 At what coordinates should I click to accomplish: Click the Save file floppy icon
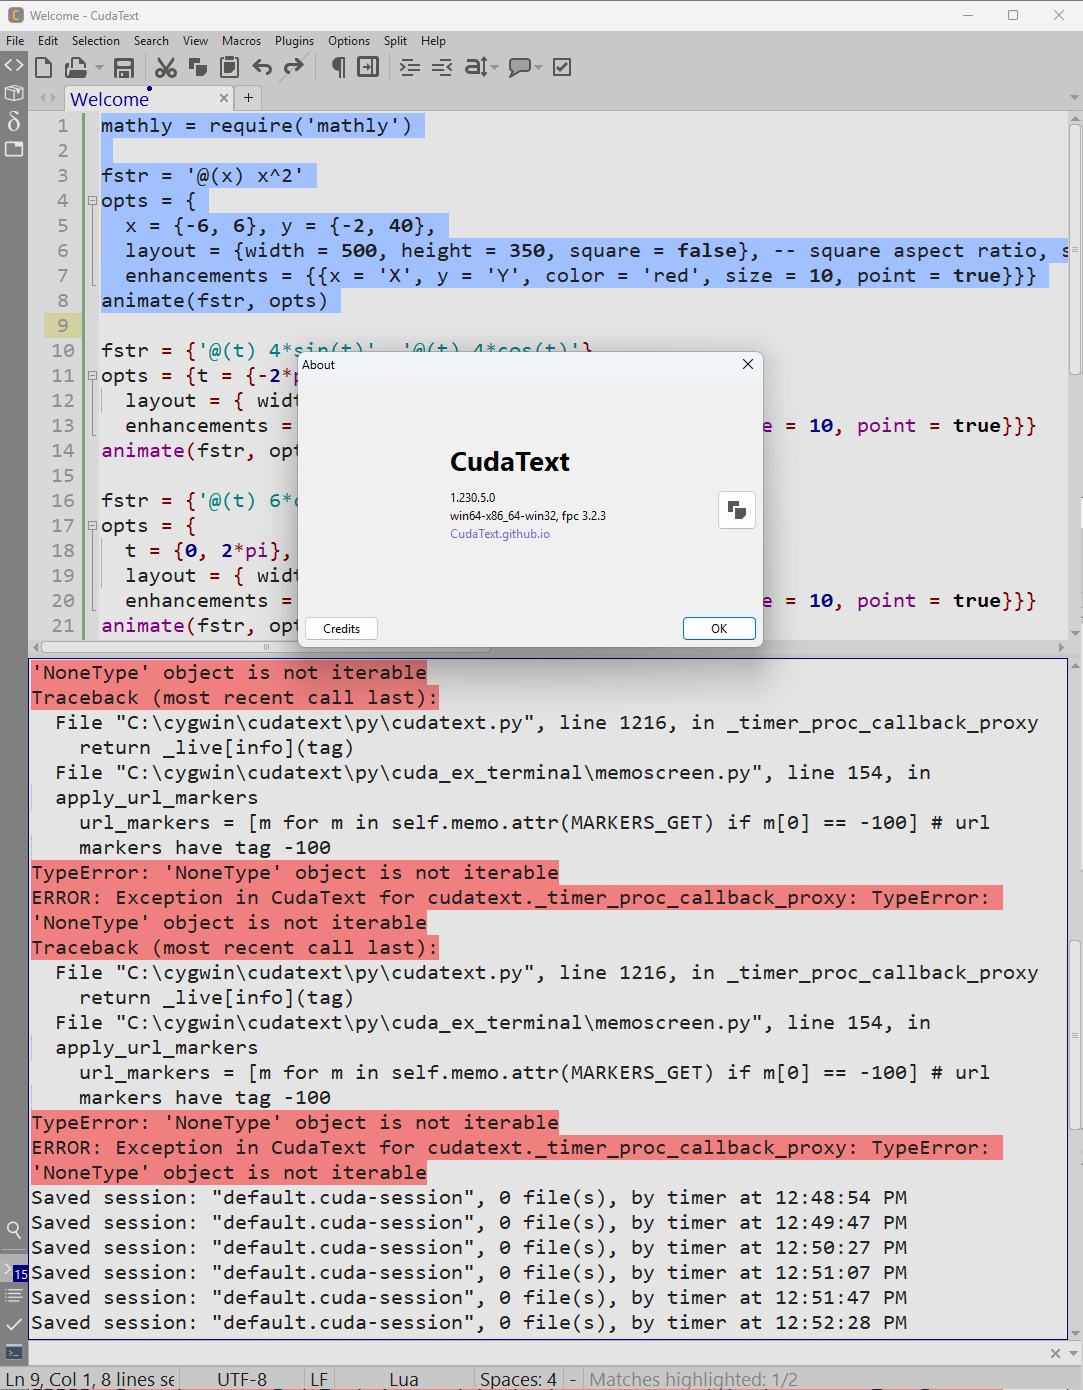coord(124,68)
